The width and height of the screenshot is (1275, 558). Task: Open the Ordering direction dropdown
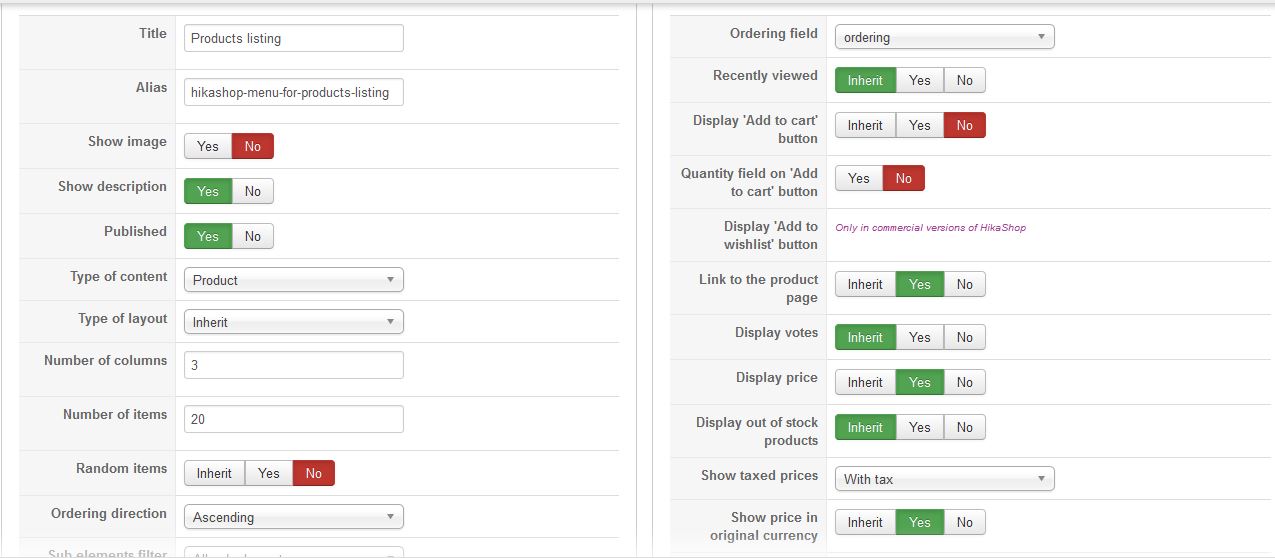[293, 517]
